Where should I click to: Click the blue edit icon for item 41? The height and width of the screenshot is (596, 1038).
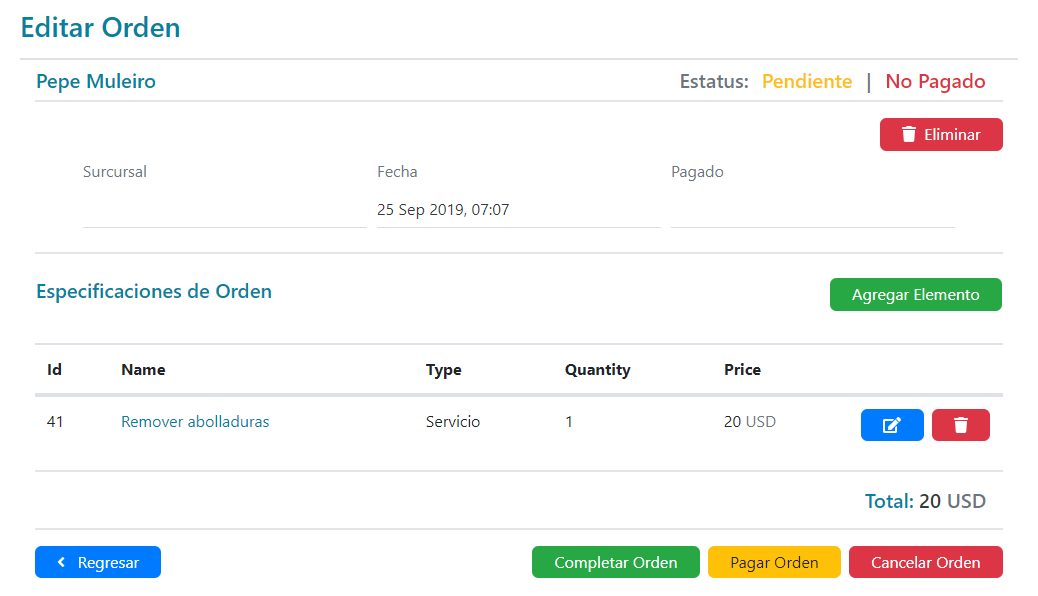(x=891, y=425)
